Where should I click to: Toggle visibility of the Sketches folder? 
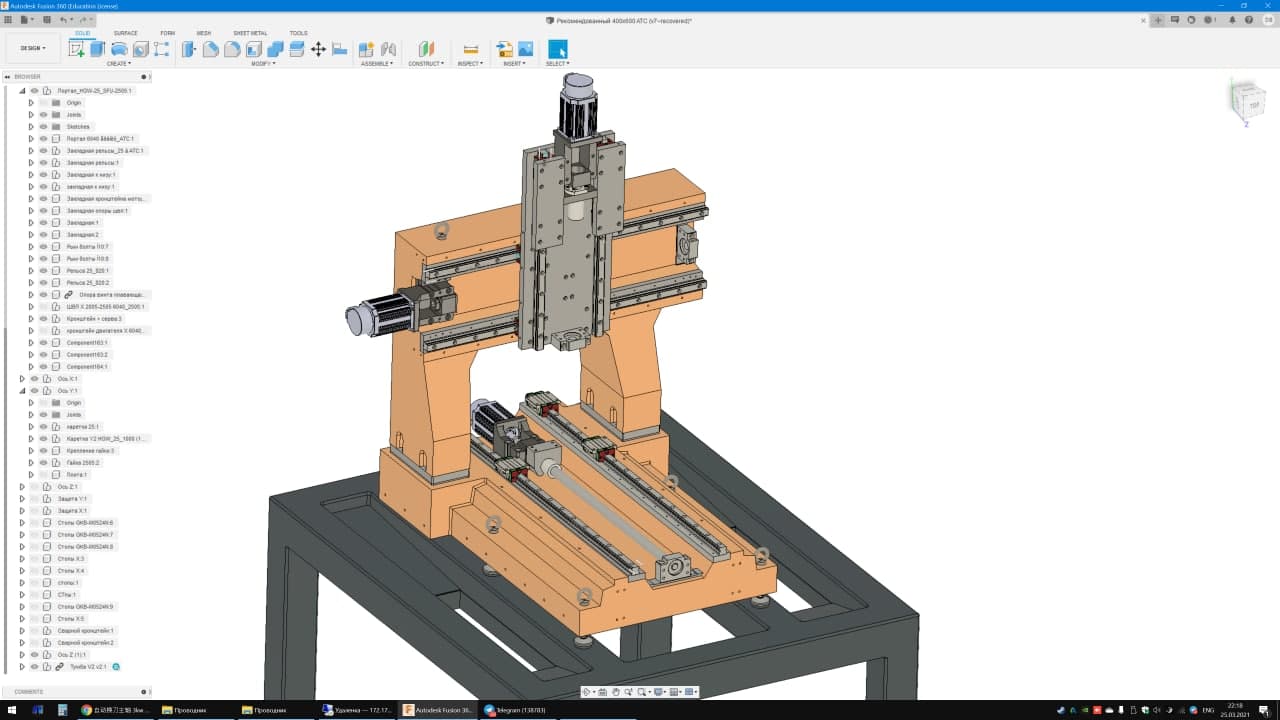(x=43, y=127)
